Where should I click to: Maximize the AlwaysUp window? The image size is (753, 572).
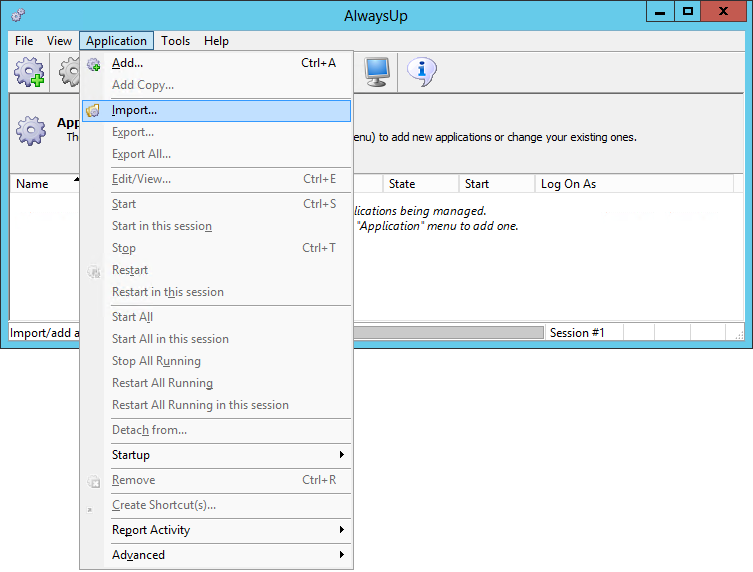[688, 11]
